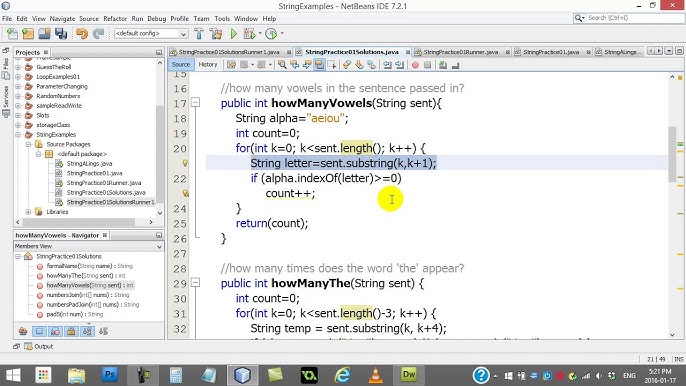686x386 pixels.
Task: Open the Refactor menu
Action: pyautogui.click(x=115, y=18)
